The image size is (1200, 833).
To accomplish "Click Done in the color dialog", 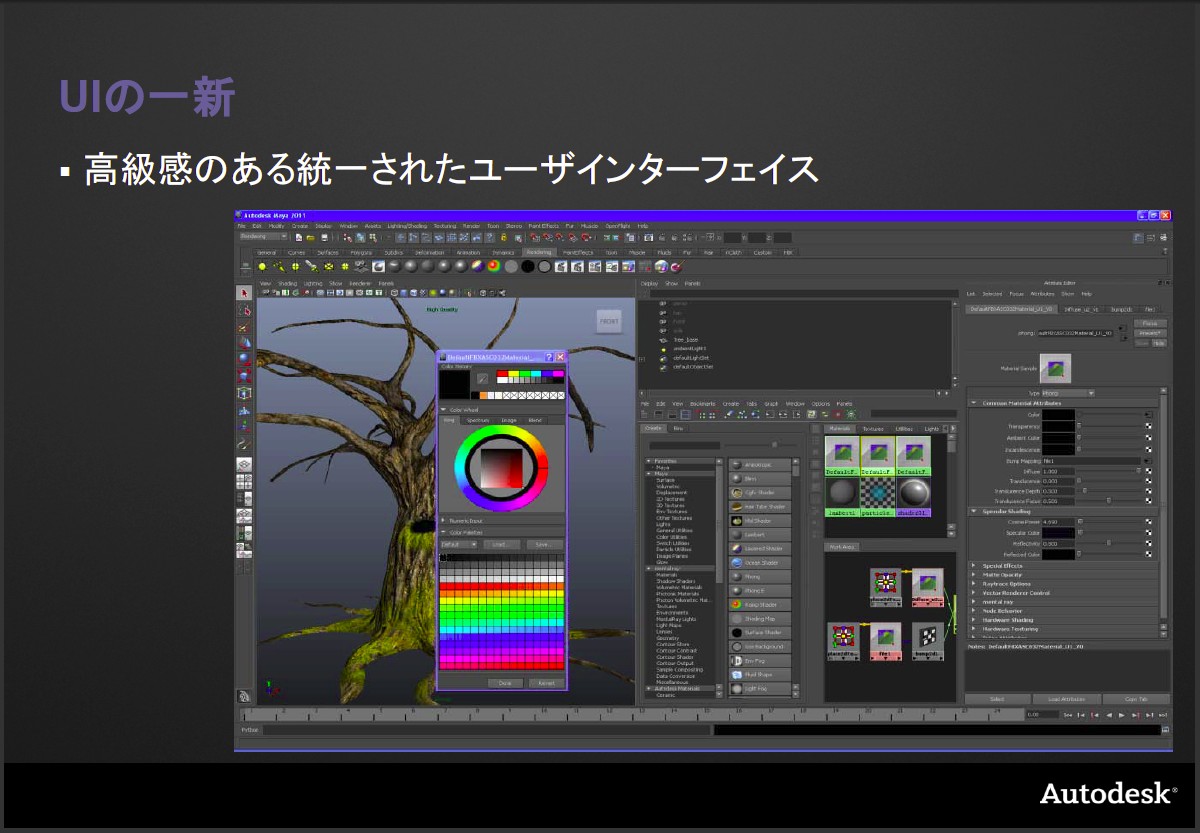I will (x=505, y=683).
